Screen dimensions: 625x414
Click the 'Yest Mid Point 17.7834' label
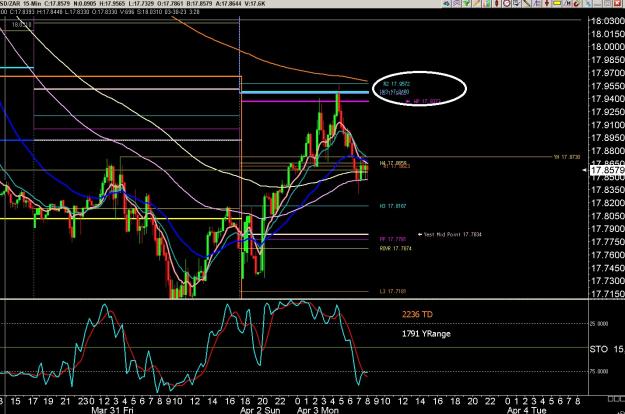tap(452, 235)
